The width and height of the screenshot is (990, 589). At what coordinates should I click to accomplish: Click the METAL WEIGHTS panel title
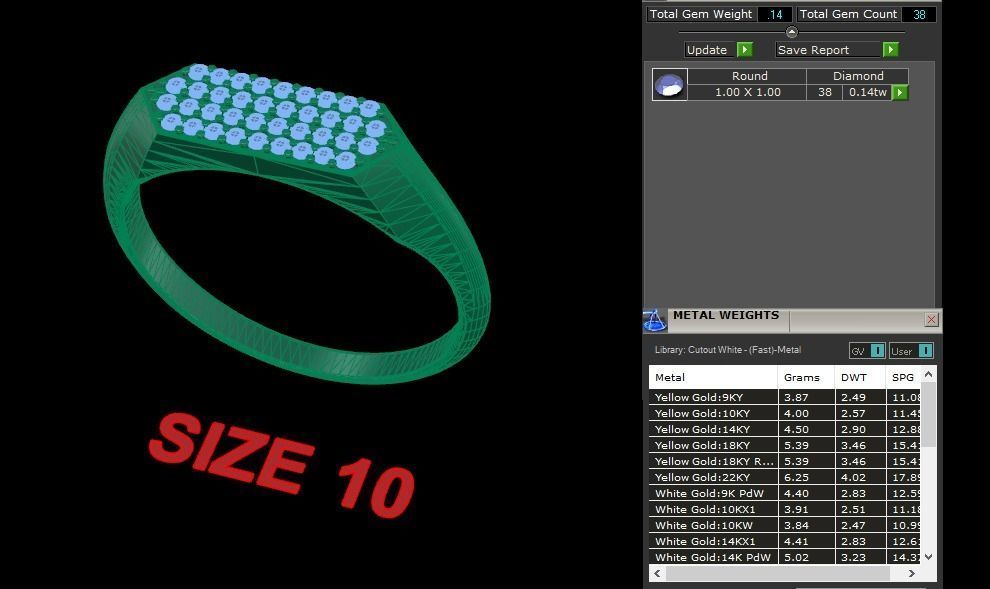point(725,315)
